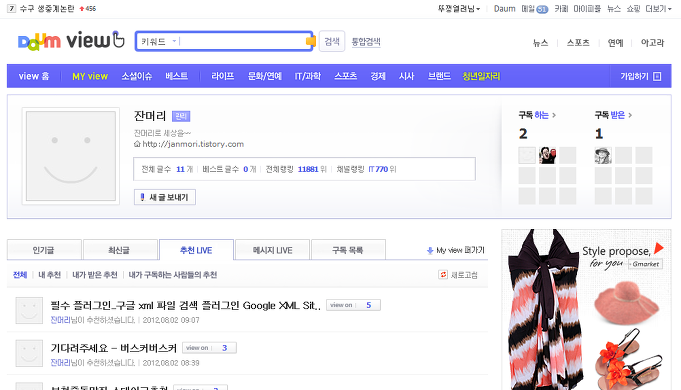Click the boxing glove subscription avatar

pos(547,155)
